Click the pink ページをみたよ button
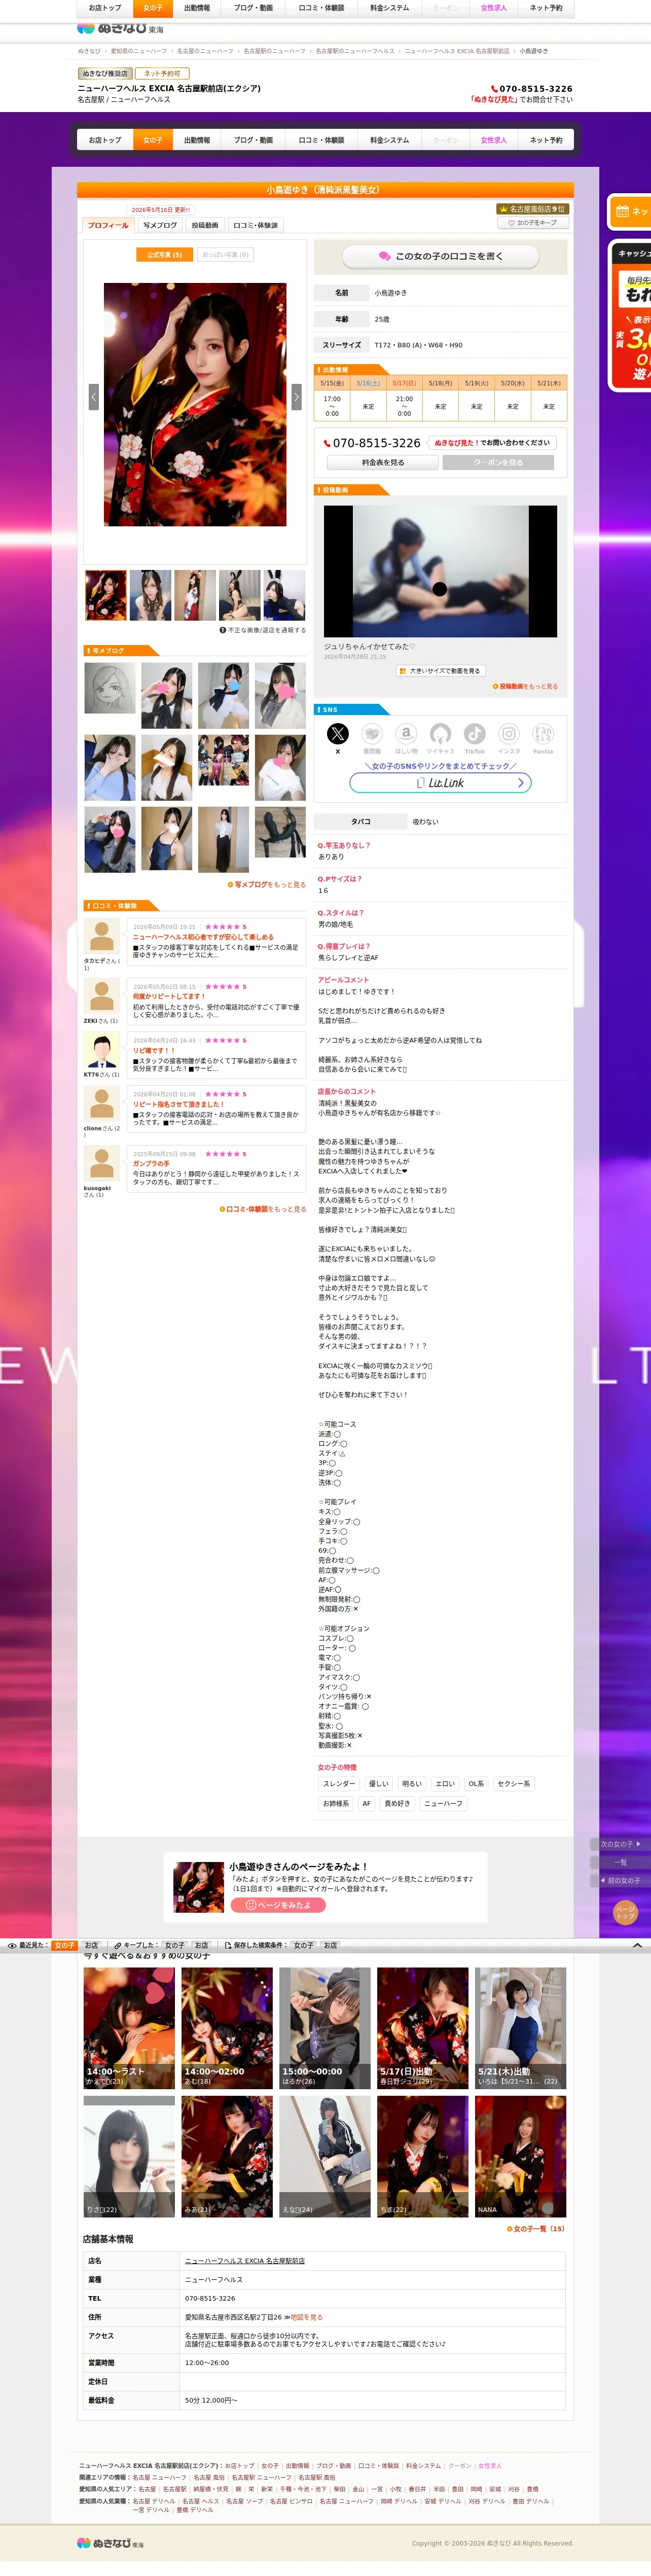Image resolution: width=651 pixels, height=2576 pixels. click(x=278, y=1905)
